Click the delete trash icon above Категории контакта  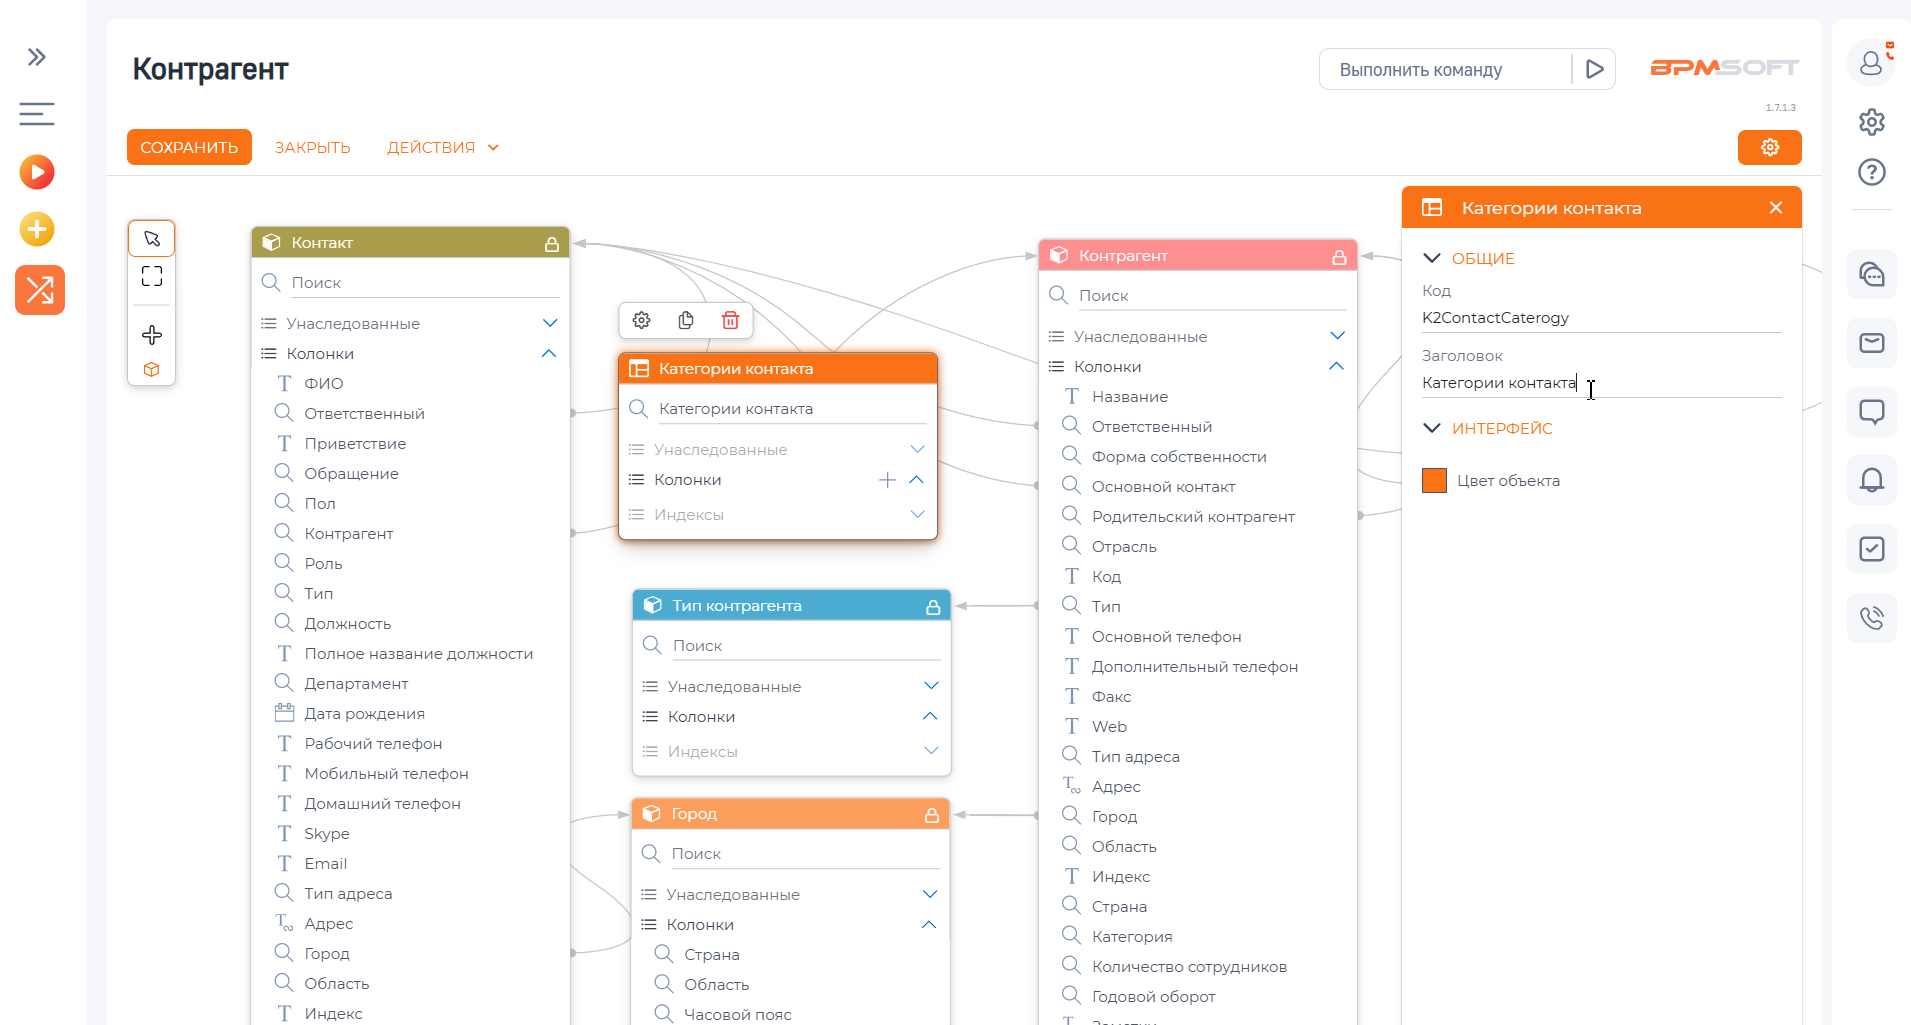click(730, 320)
